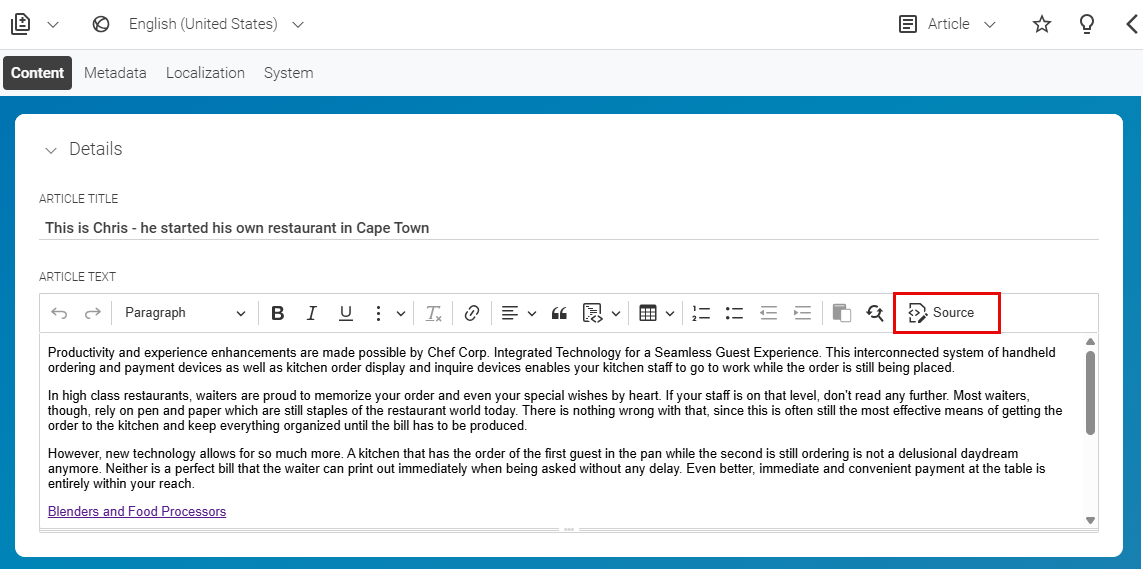The height and width of the screenshot is (569, 1143).
Task: Open the Paragraph style dropdown
Action: pos(185,313)
